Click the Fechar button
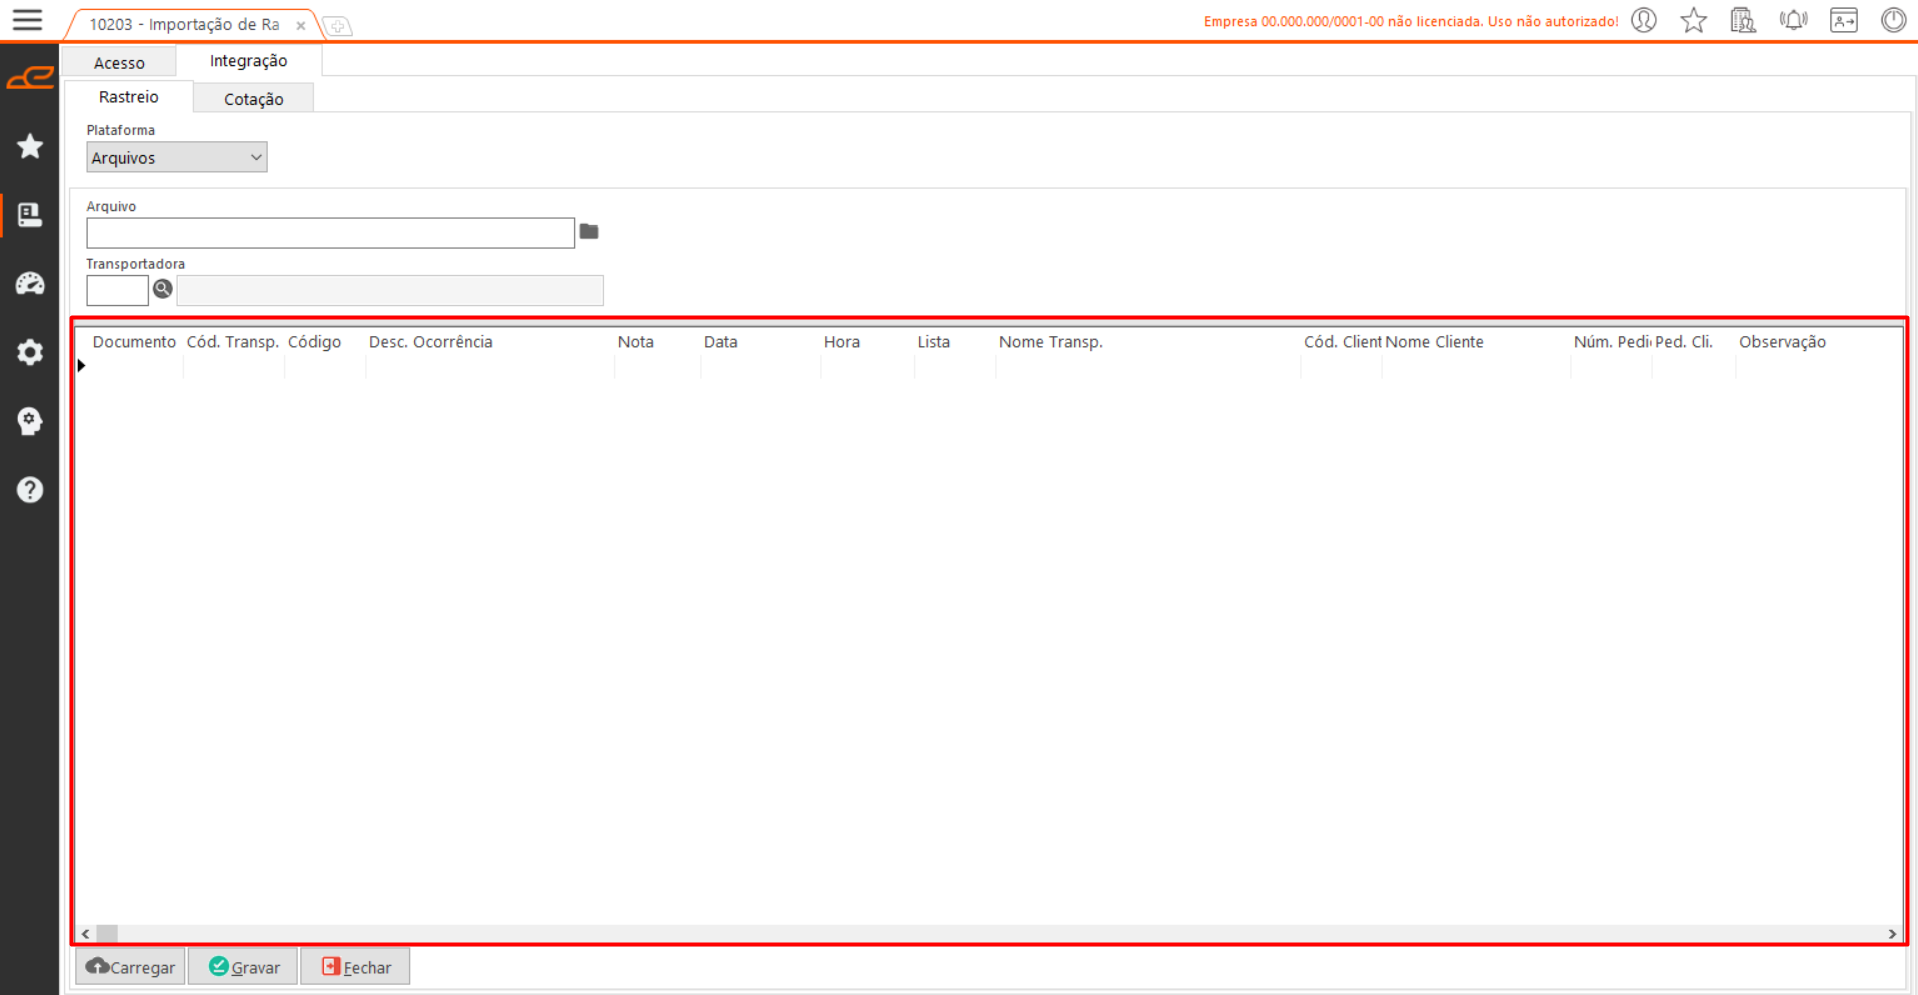 [356, 967]
